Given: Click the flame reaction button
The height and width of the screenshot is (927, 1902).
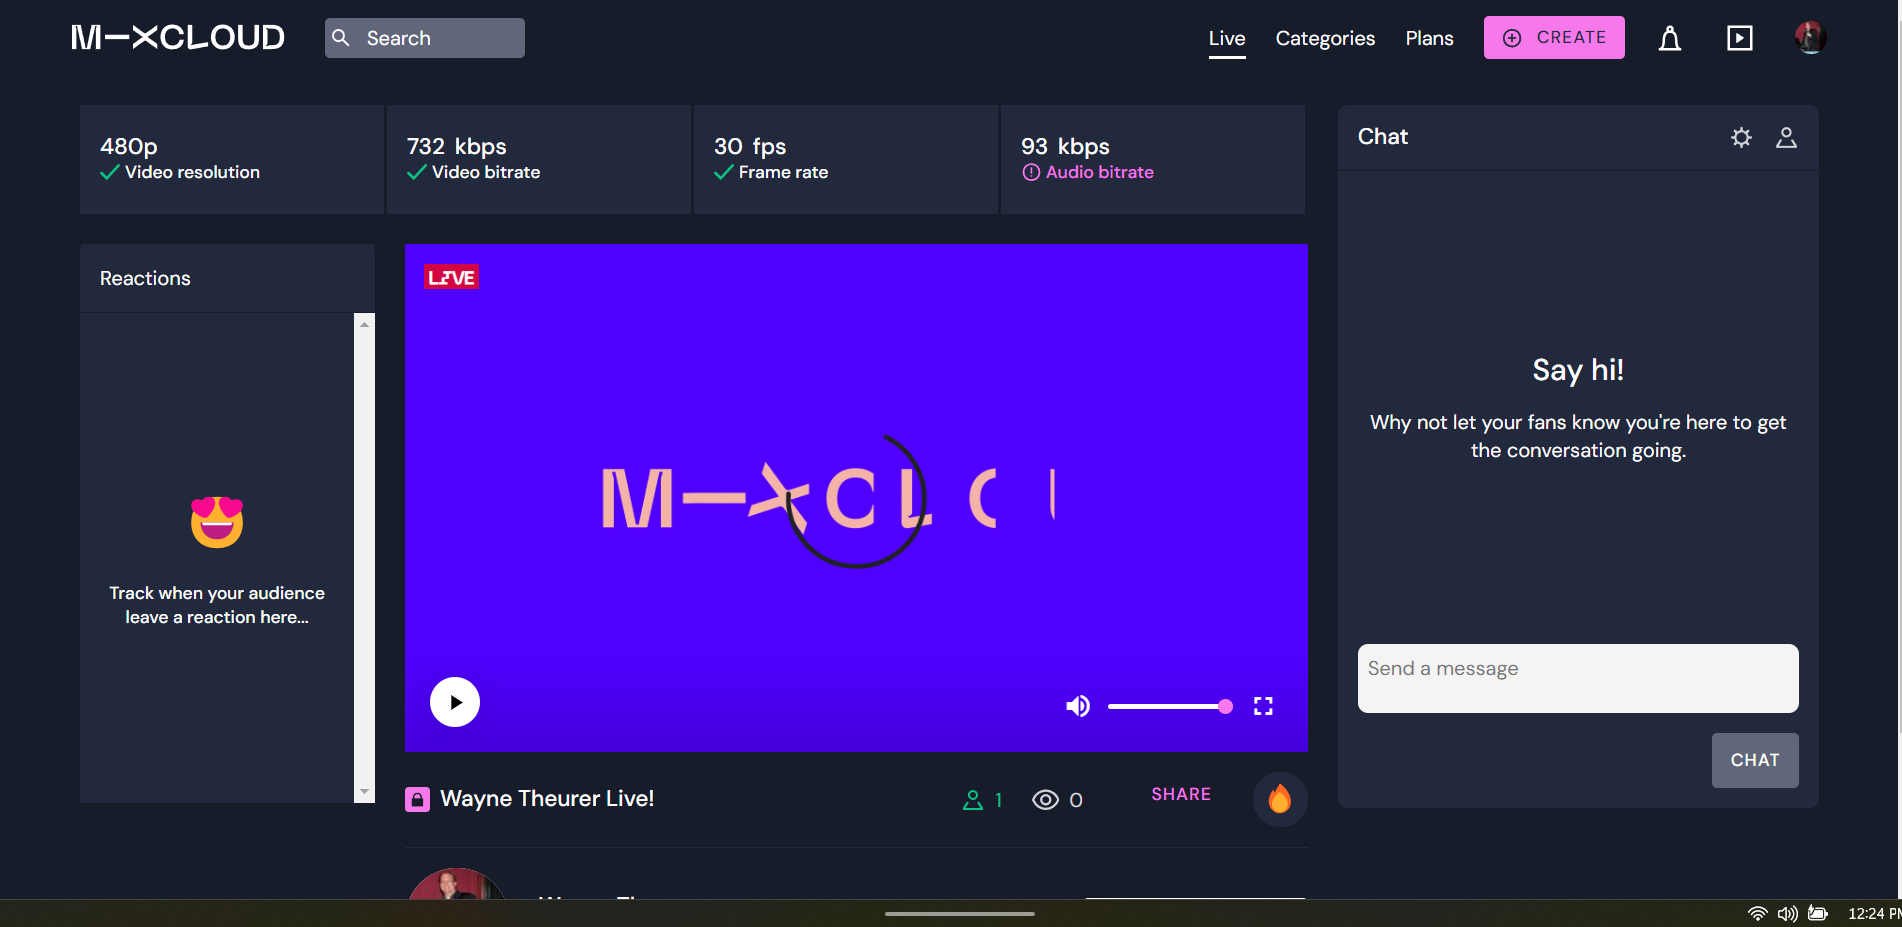Looking at the screenshot, I should 1280,799.
